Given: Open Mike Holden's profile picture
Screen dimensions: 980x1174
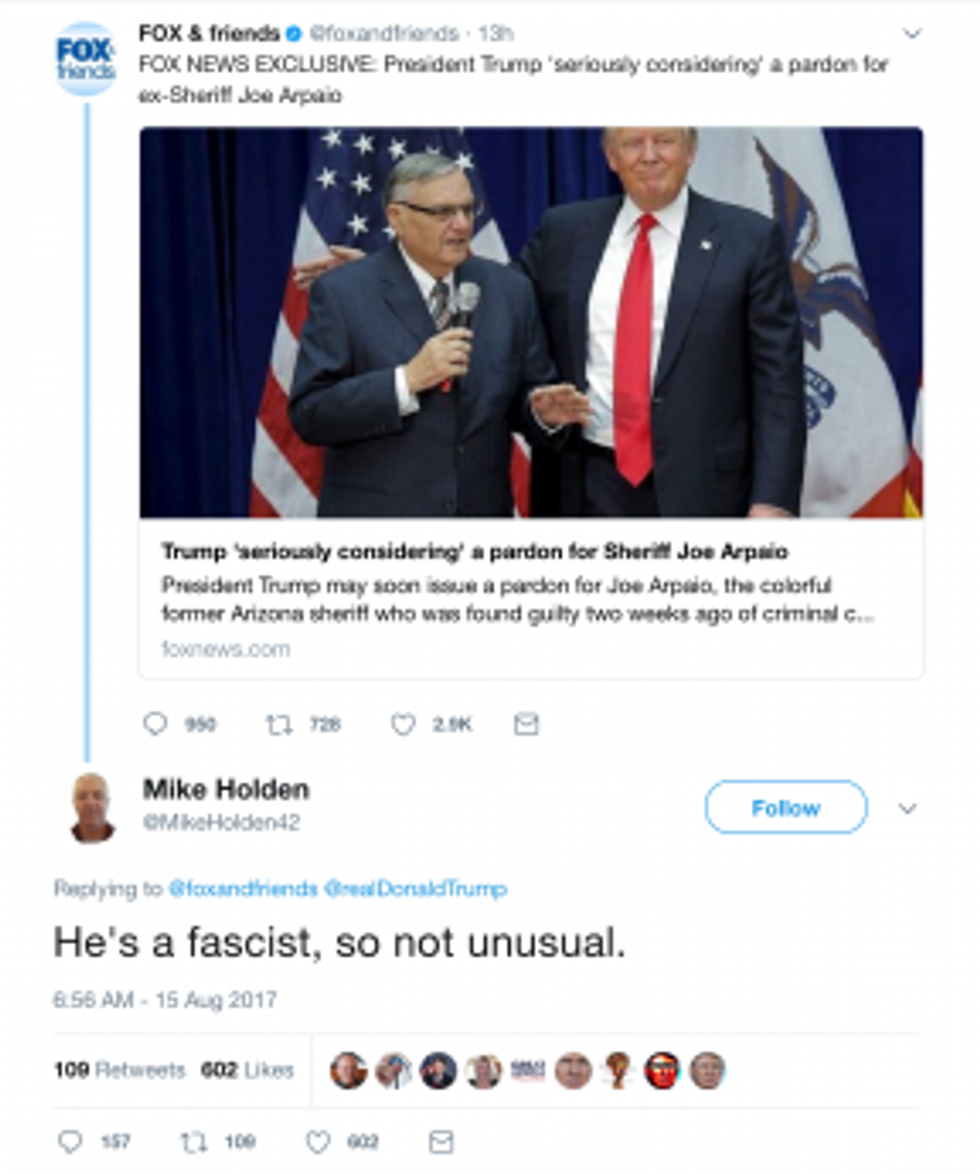Looking at the screenshot, I should click(92, 806).
